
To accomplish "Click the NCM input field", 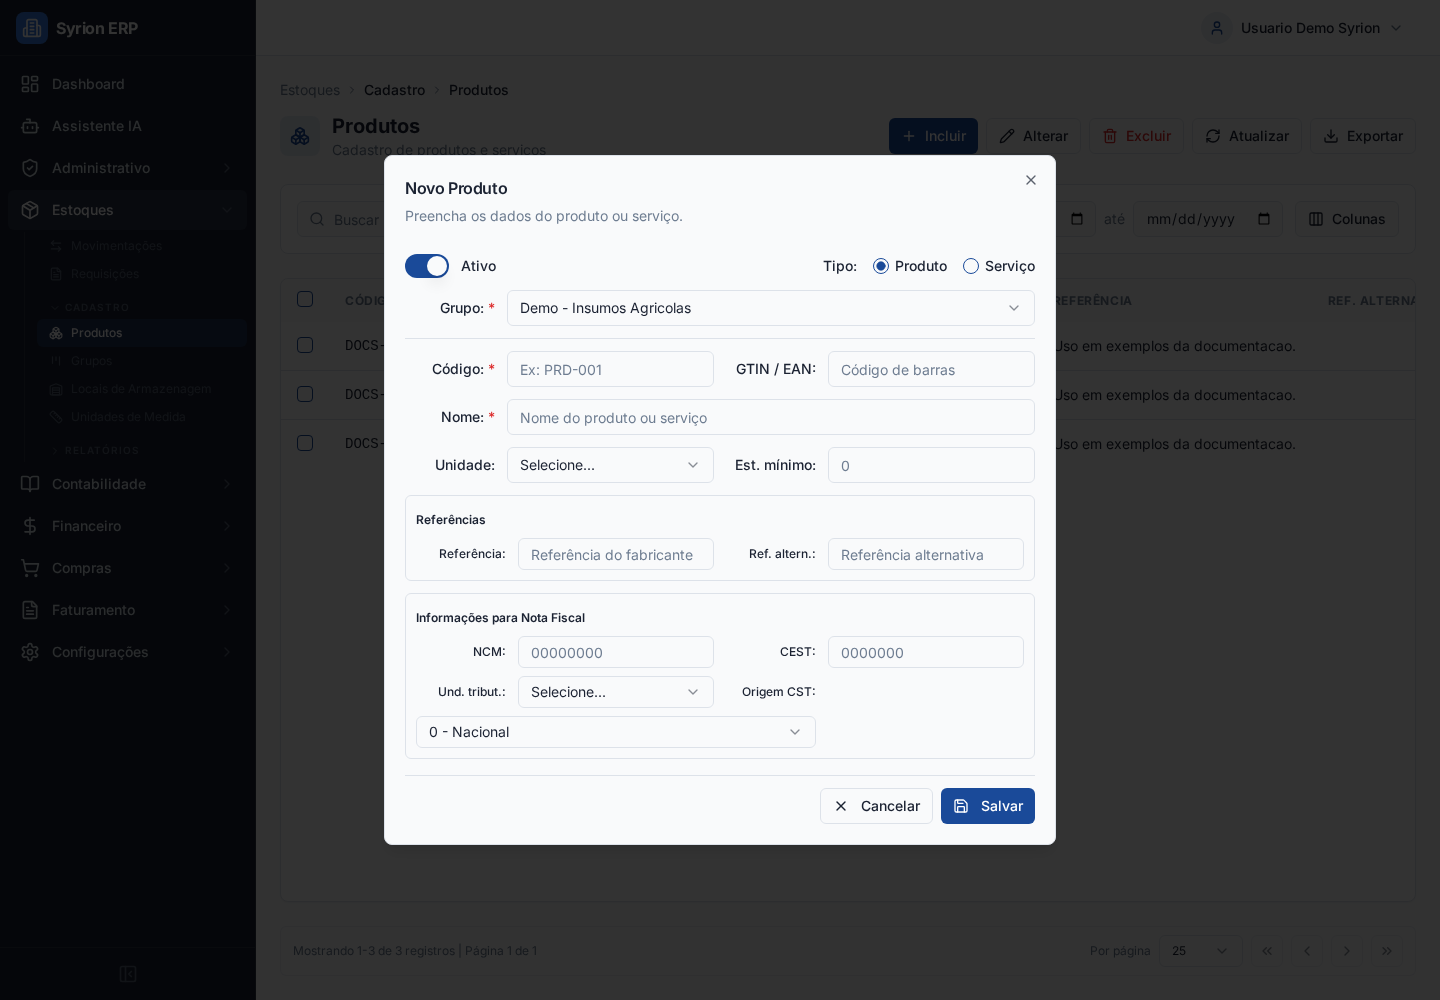I will coord(616,652).
